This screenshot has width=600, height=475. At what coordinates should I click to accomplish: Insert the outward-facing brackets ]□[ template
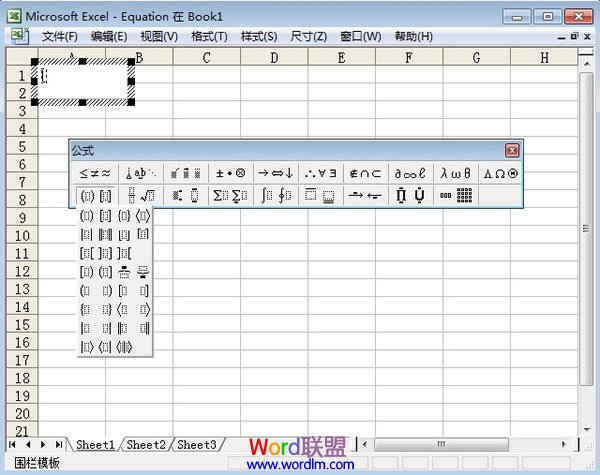coord(124,253)
